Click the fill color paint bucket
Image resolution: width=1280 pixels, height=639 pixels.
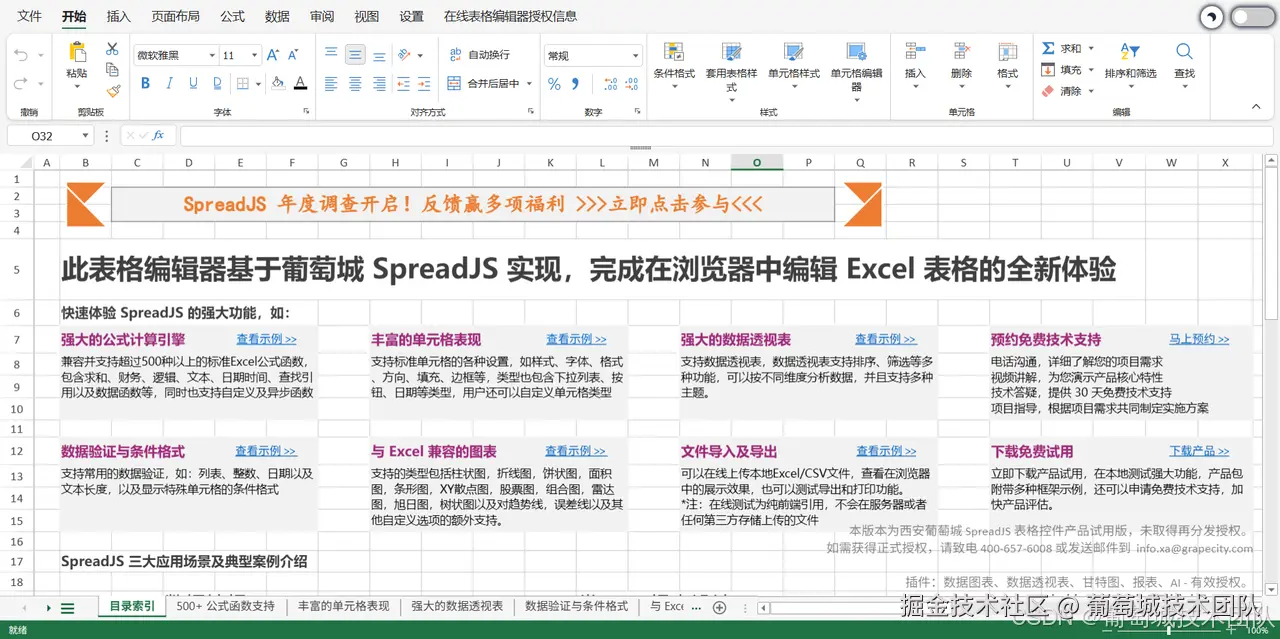[278, 84]
